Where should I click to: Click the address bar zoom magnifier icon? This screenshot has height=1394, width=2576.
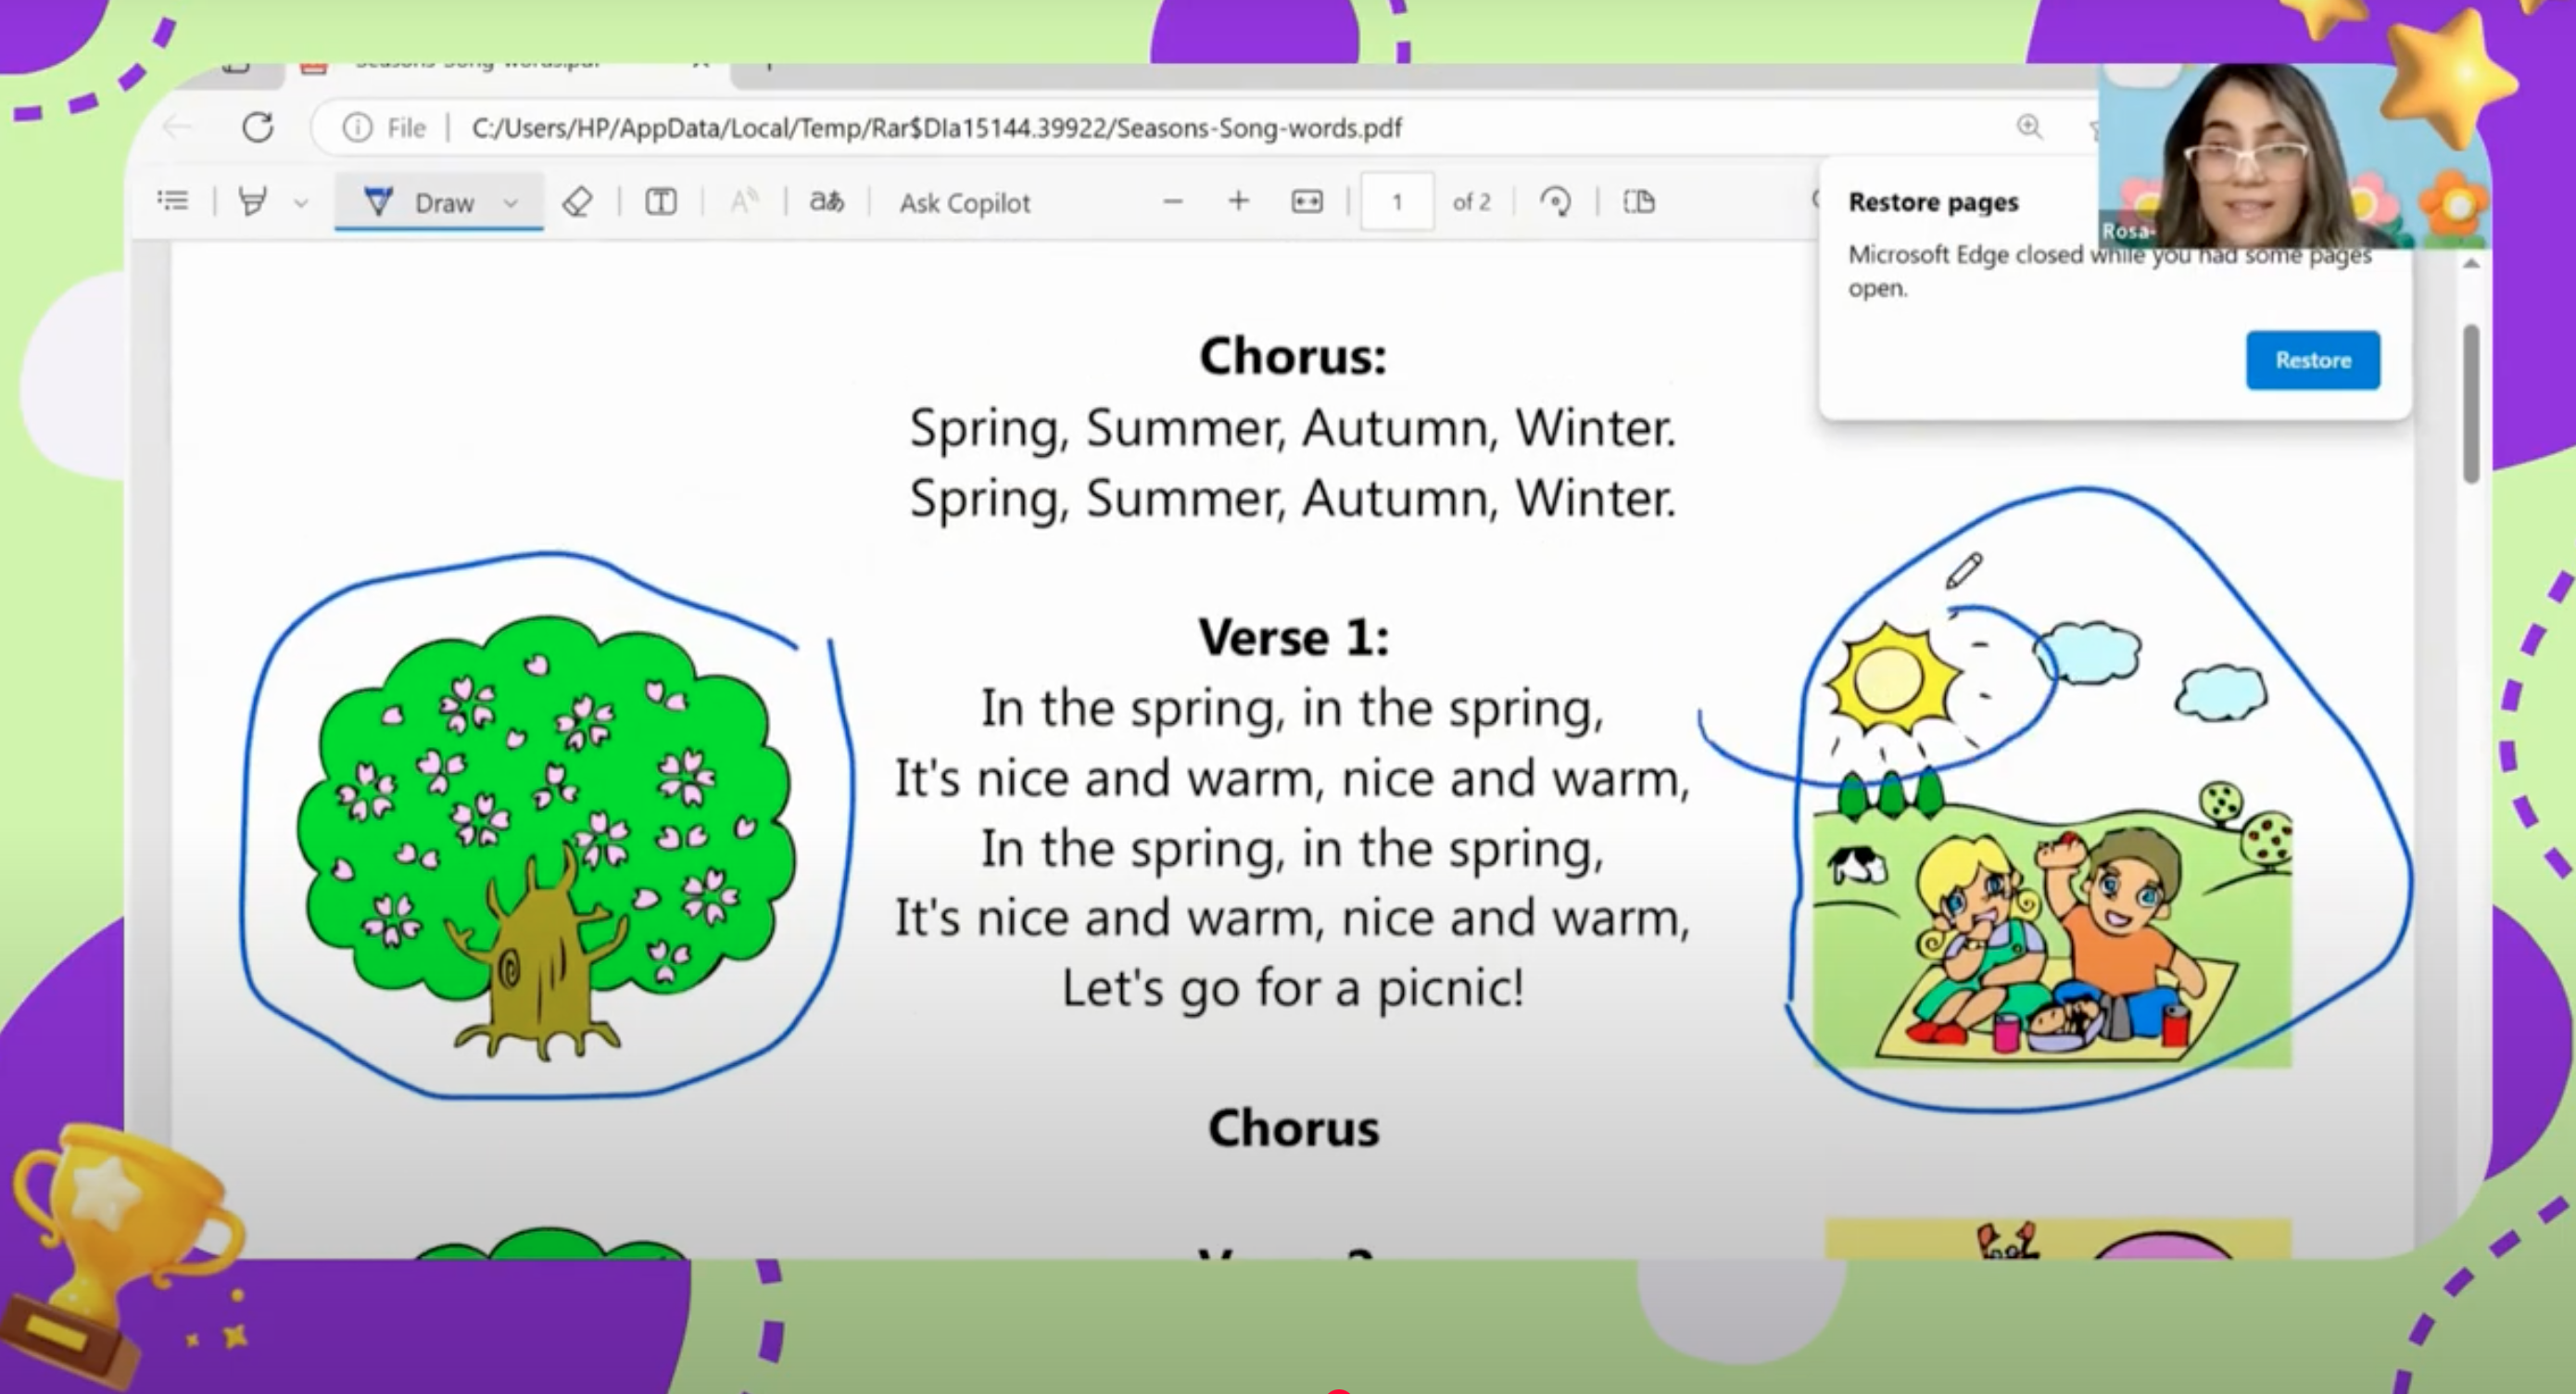click(2029, 127)
